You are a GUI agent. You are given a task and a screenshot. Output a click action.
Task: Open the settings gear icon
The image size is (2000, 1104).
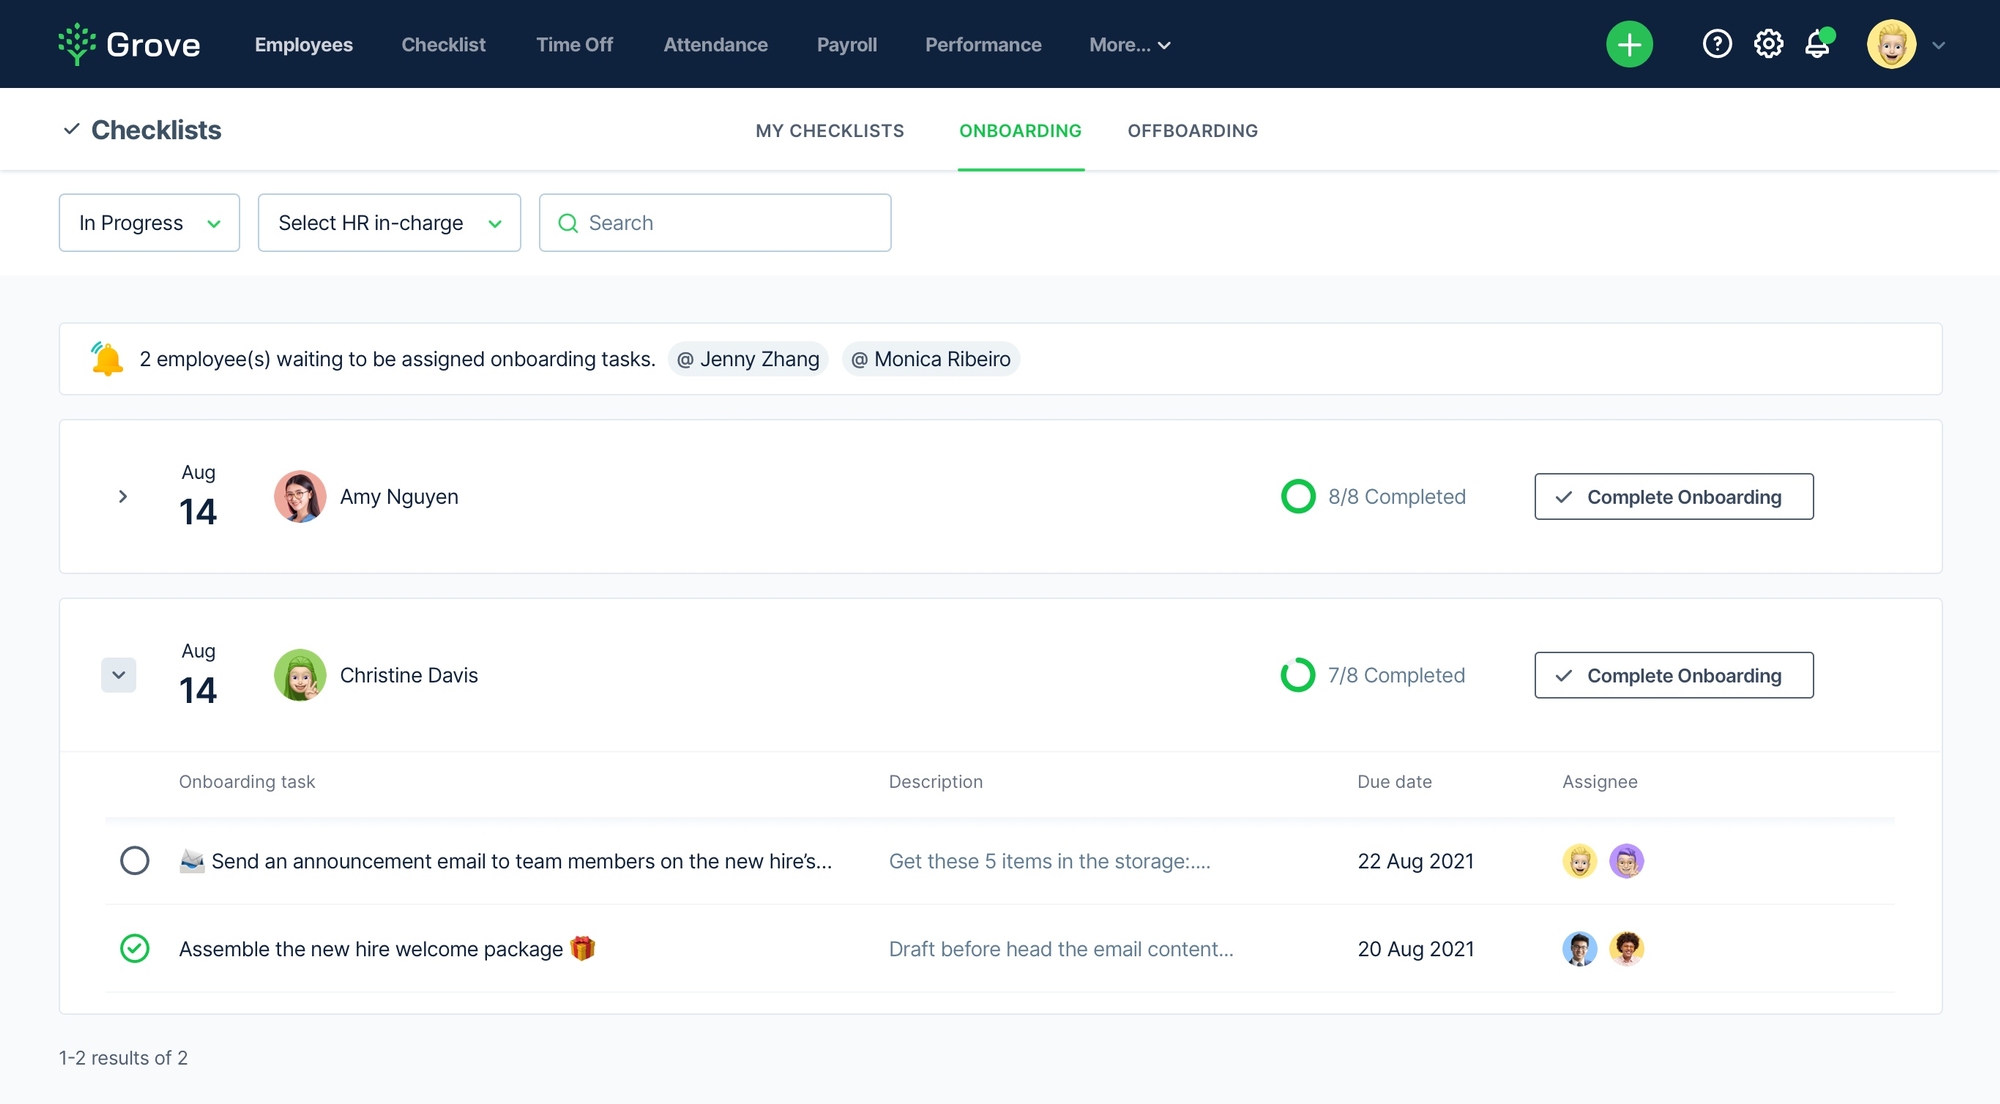tap(1768, 44)
